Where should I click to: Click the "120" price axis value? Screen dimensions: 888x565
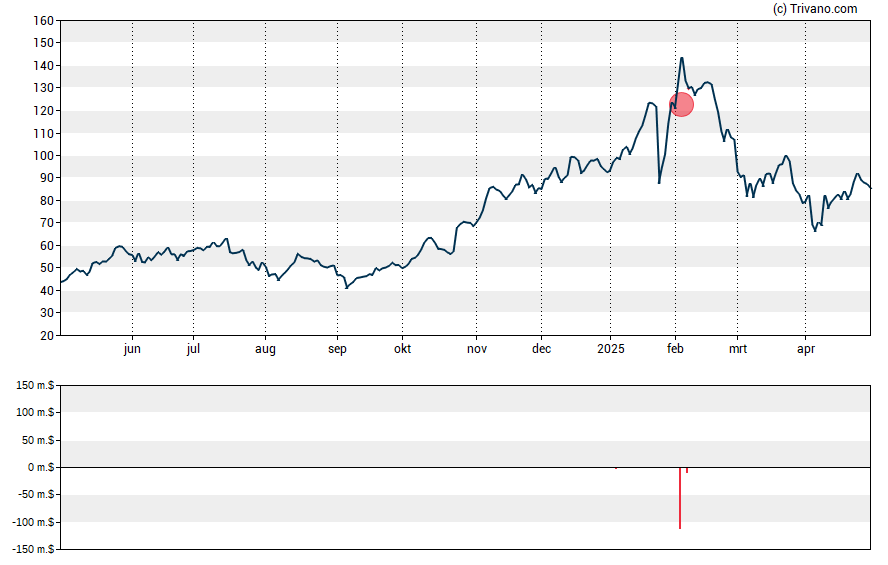44,111
